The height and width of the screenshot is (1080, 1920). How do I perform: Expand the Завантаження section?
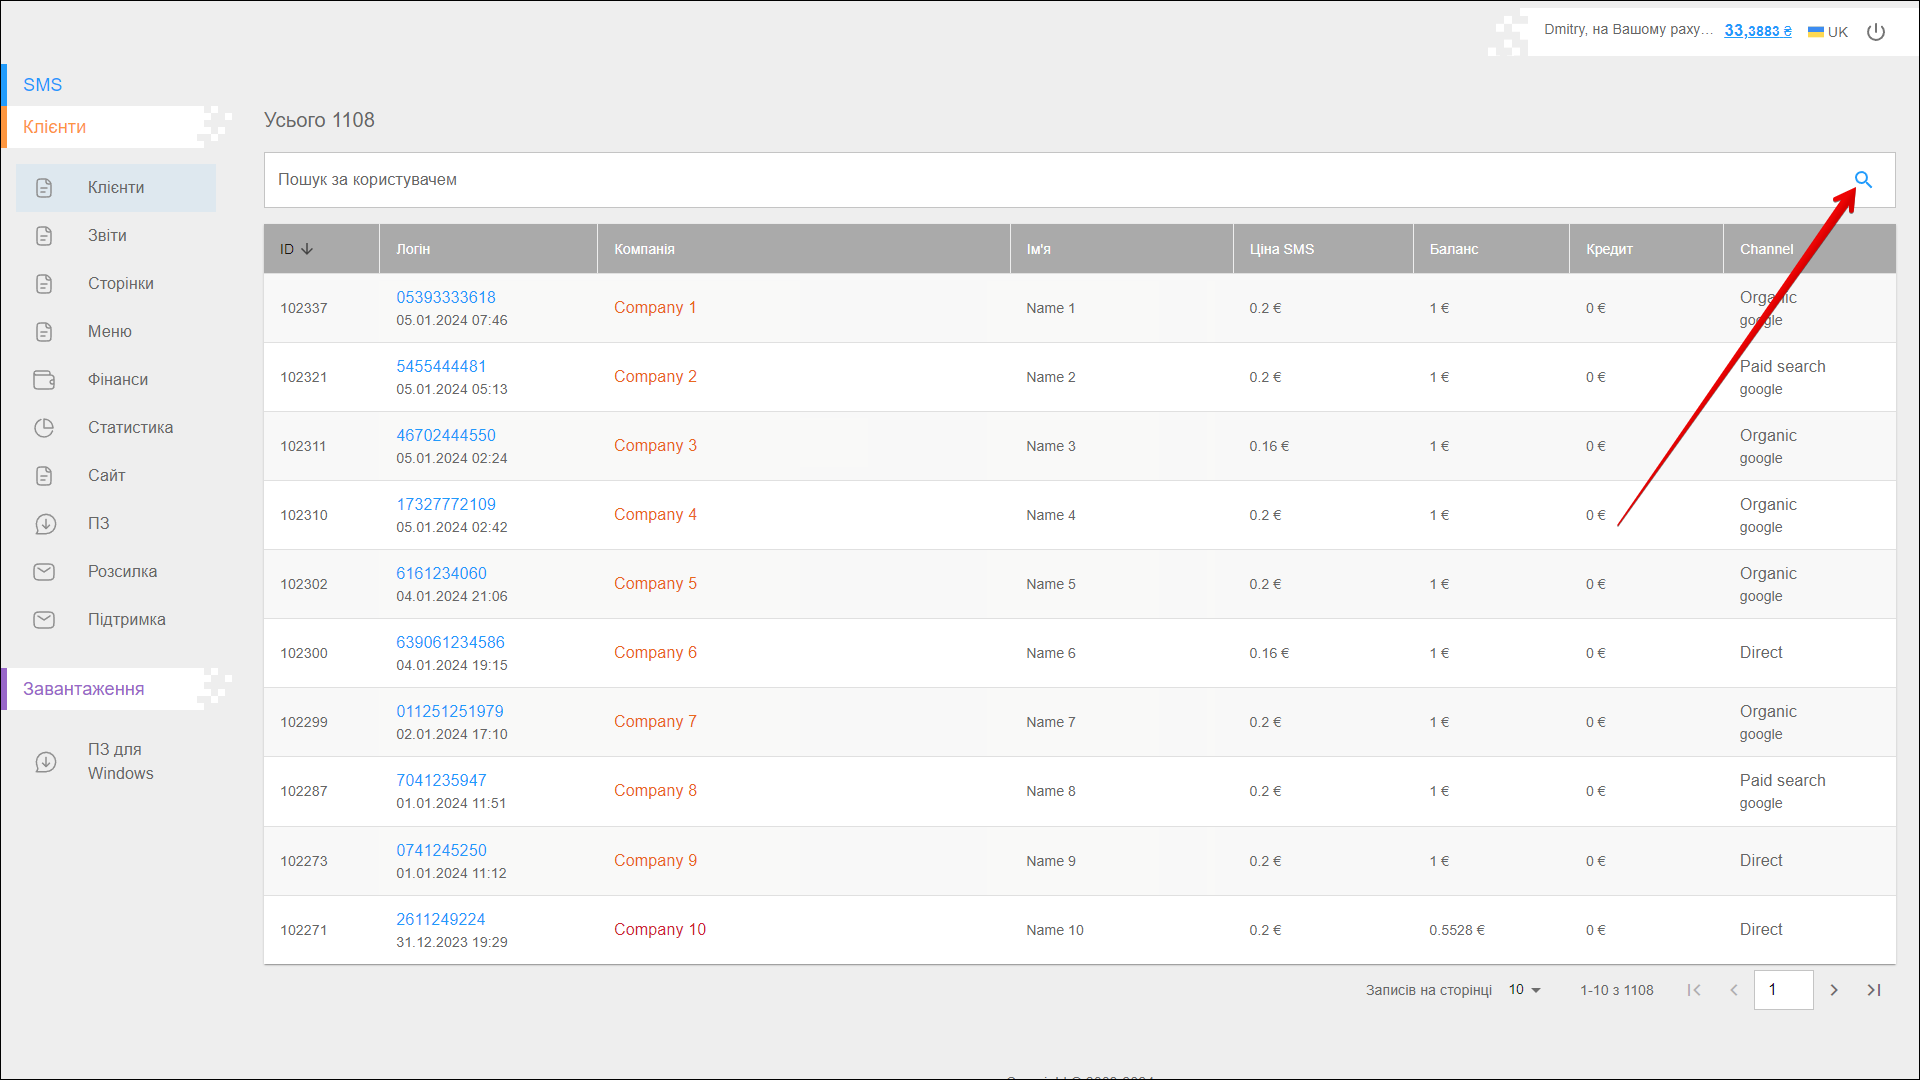(x=84, y=689)
